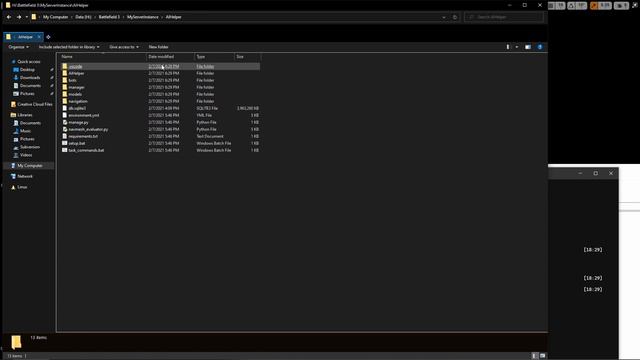Open the Organize menu
Viewport: 640px width, 360px height.
click(18, 47)
